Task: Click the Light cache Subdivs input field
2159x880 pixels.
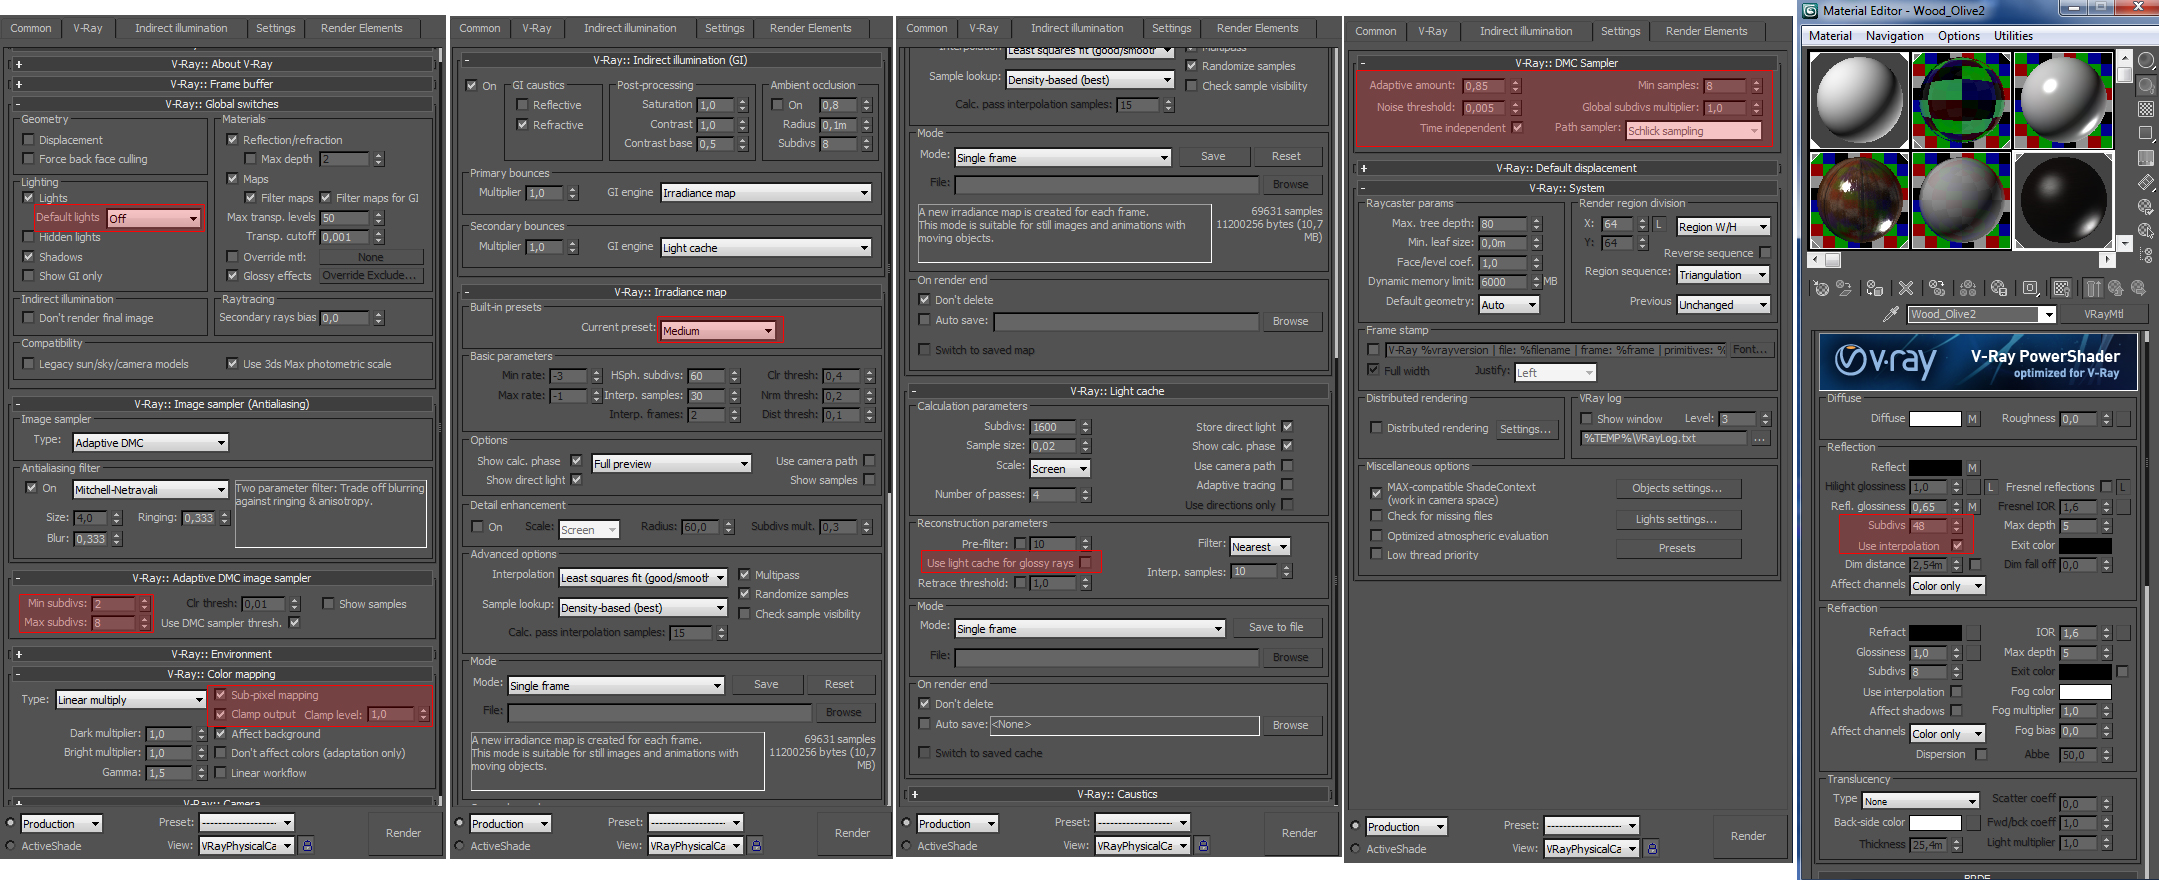Action: 1054,427
